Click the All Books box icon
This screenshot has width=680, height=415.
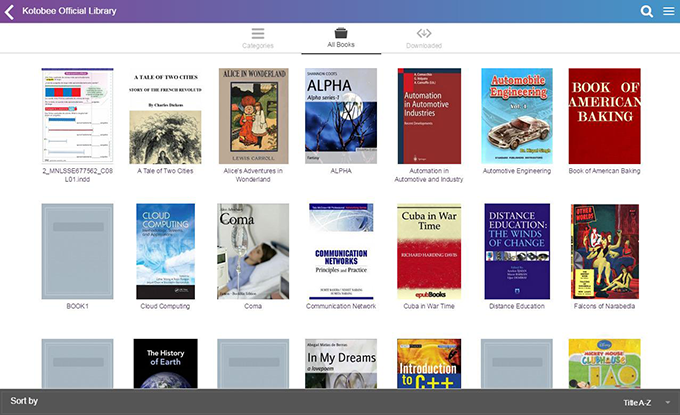pos(340,33)
